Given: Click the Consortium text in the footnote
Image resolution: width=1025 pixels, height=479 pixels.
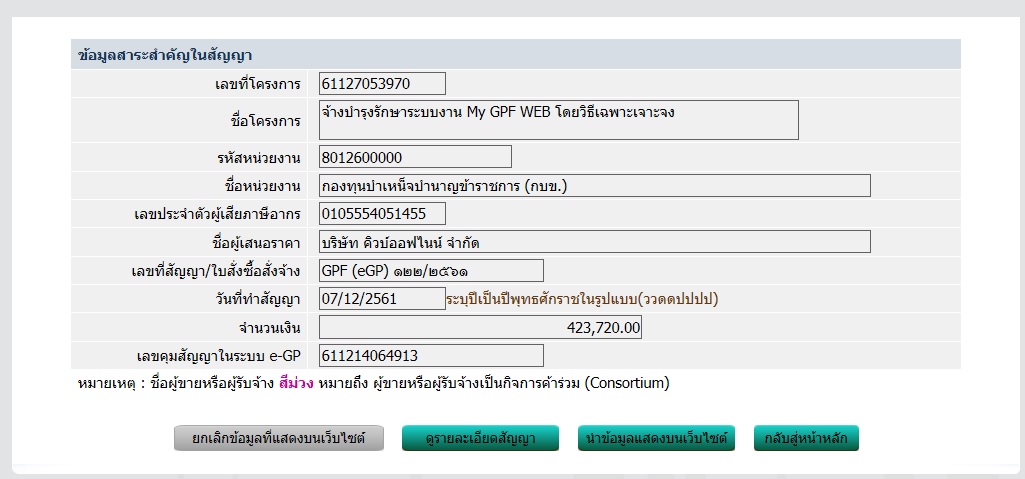Looking at the screenshot, I should 626,383.
